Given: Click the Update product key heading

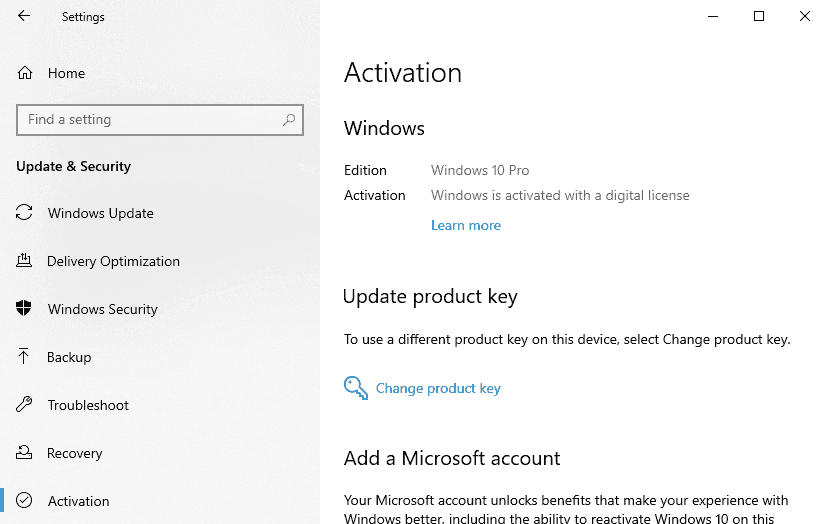Looking at the screenshot, I should tap(430, 296).
